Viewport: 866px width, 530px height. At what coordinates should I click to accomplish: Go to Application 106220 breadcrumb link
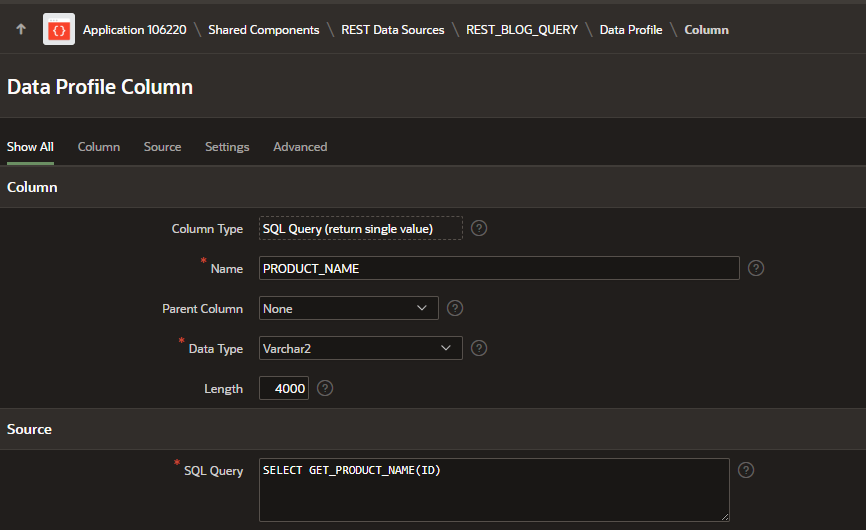pos(134,30)
